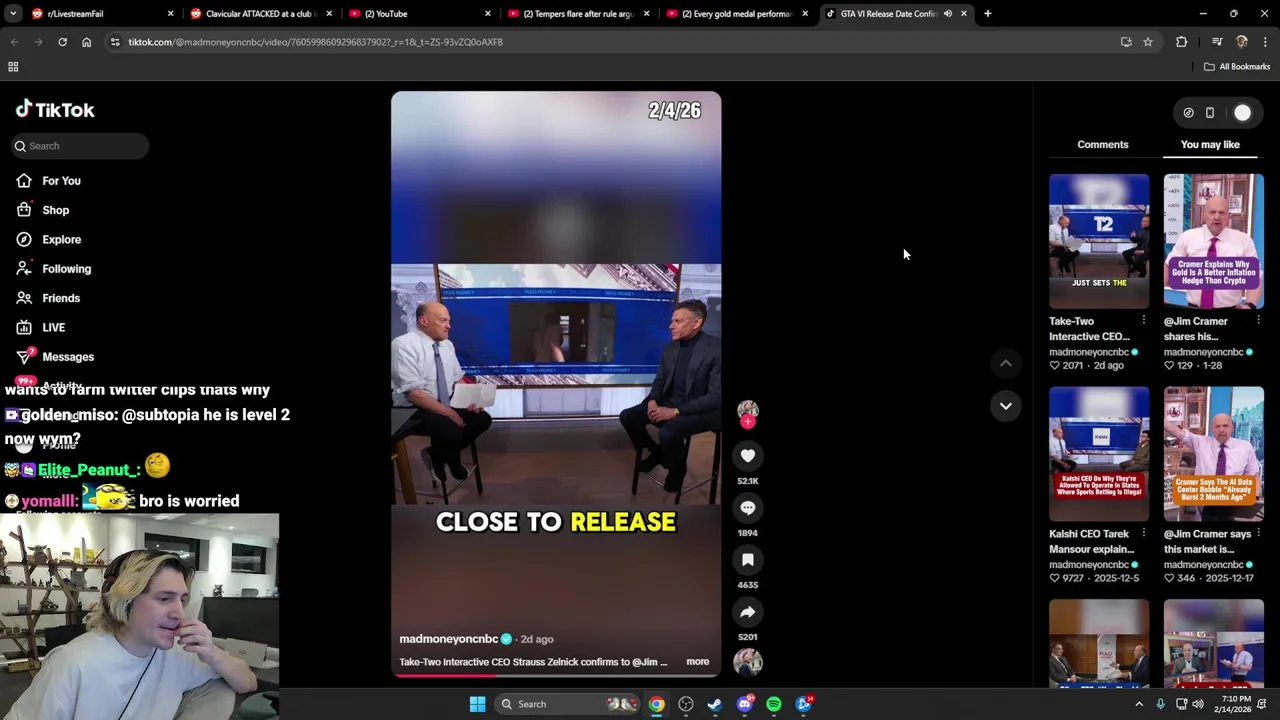Switch to the Clavicular ATTACKED tab
The width and height of the screenshot is (1280, 720).
(260, 14)
